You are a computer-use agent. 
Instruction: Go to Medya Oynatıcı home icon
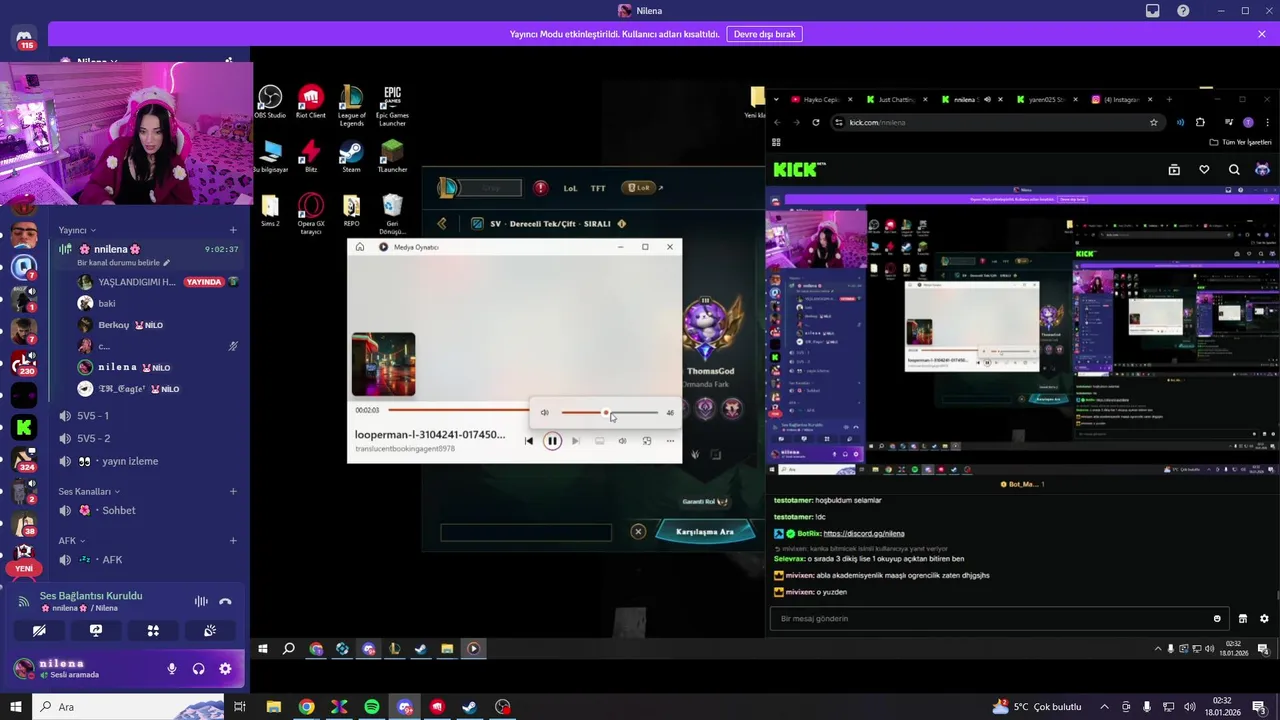(360, 247)
